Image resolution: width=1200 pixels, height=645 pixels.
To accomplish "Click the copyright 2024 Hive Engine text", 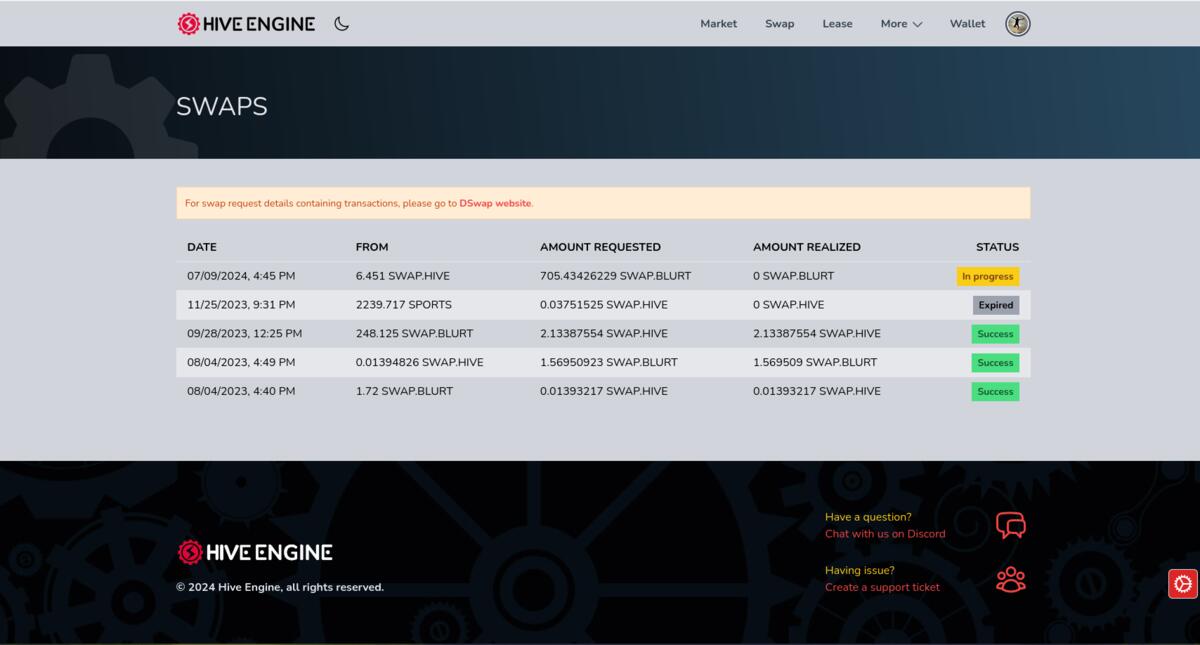I will [x=280, y=587].
